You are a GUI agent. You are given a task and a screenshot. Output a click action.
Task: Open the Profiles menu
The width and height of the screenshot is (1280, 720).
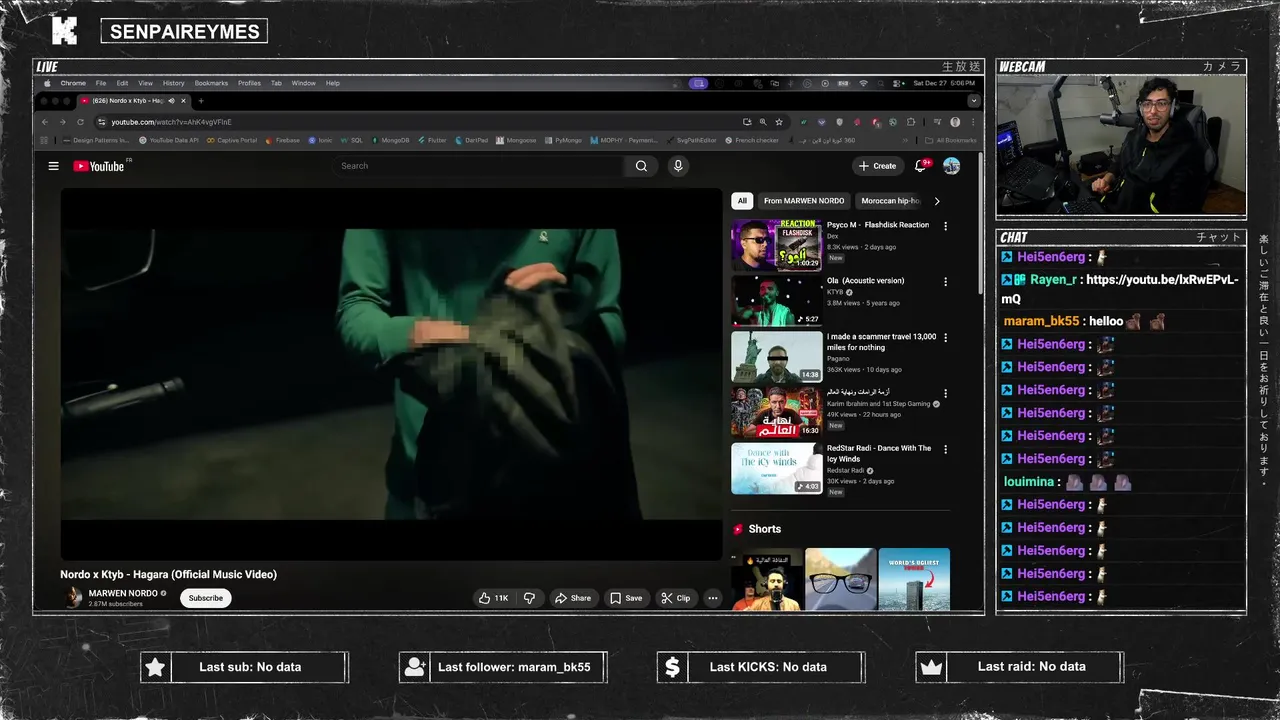(249, 83)
